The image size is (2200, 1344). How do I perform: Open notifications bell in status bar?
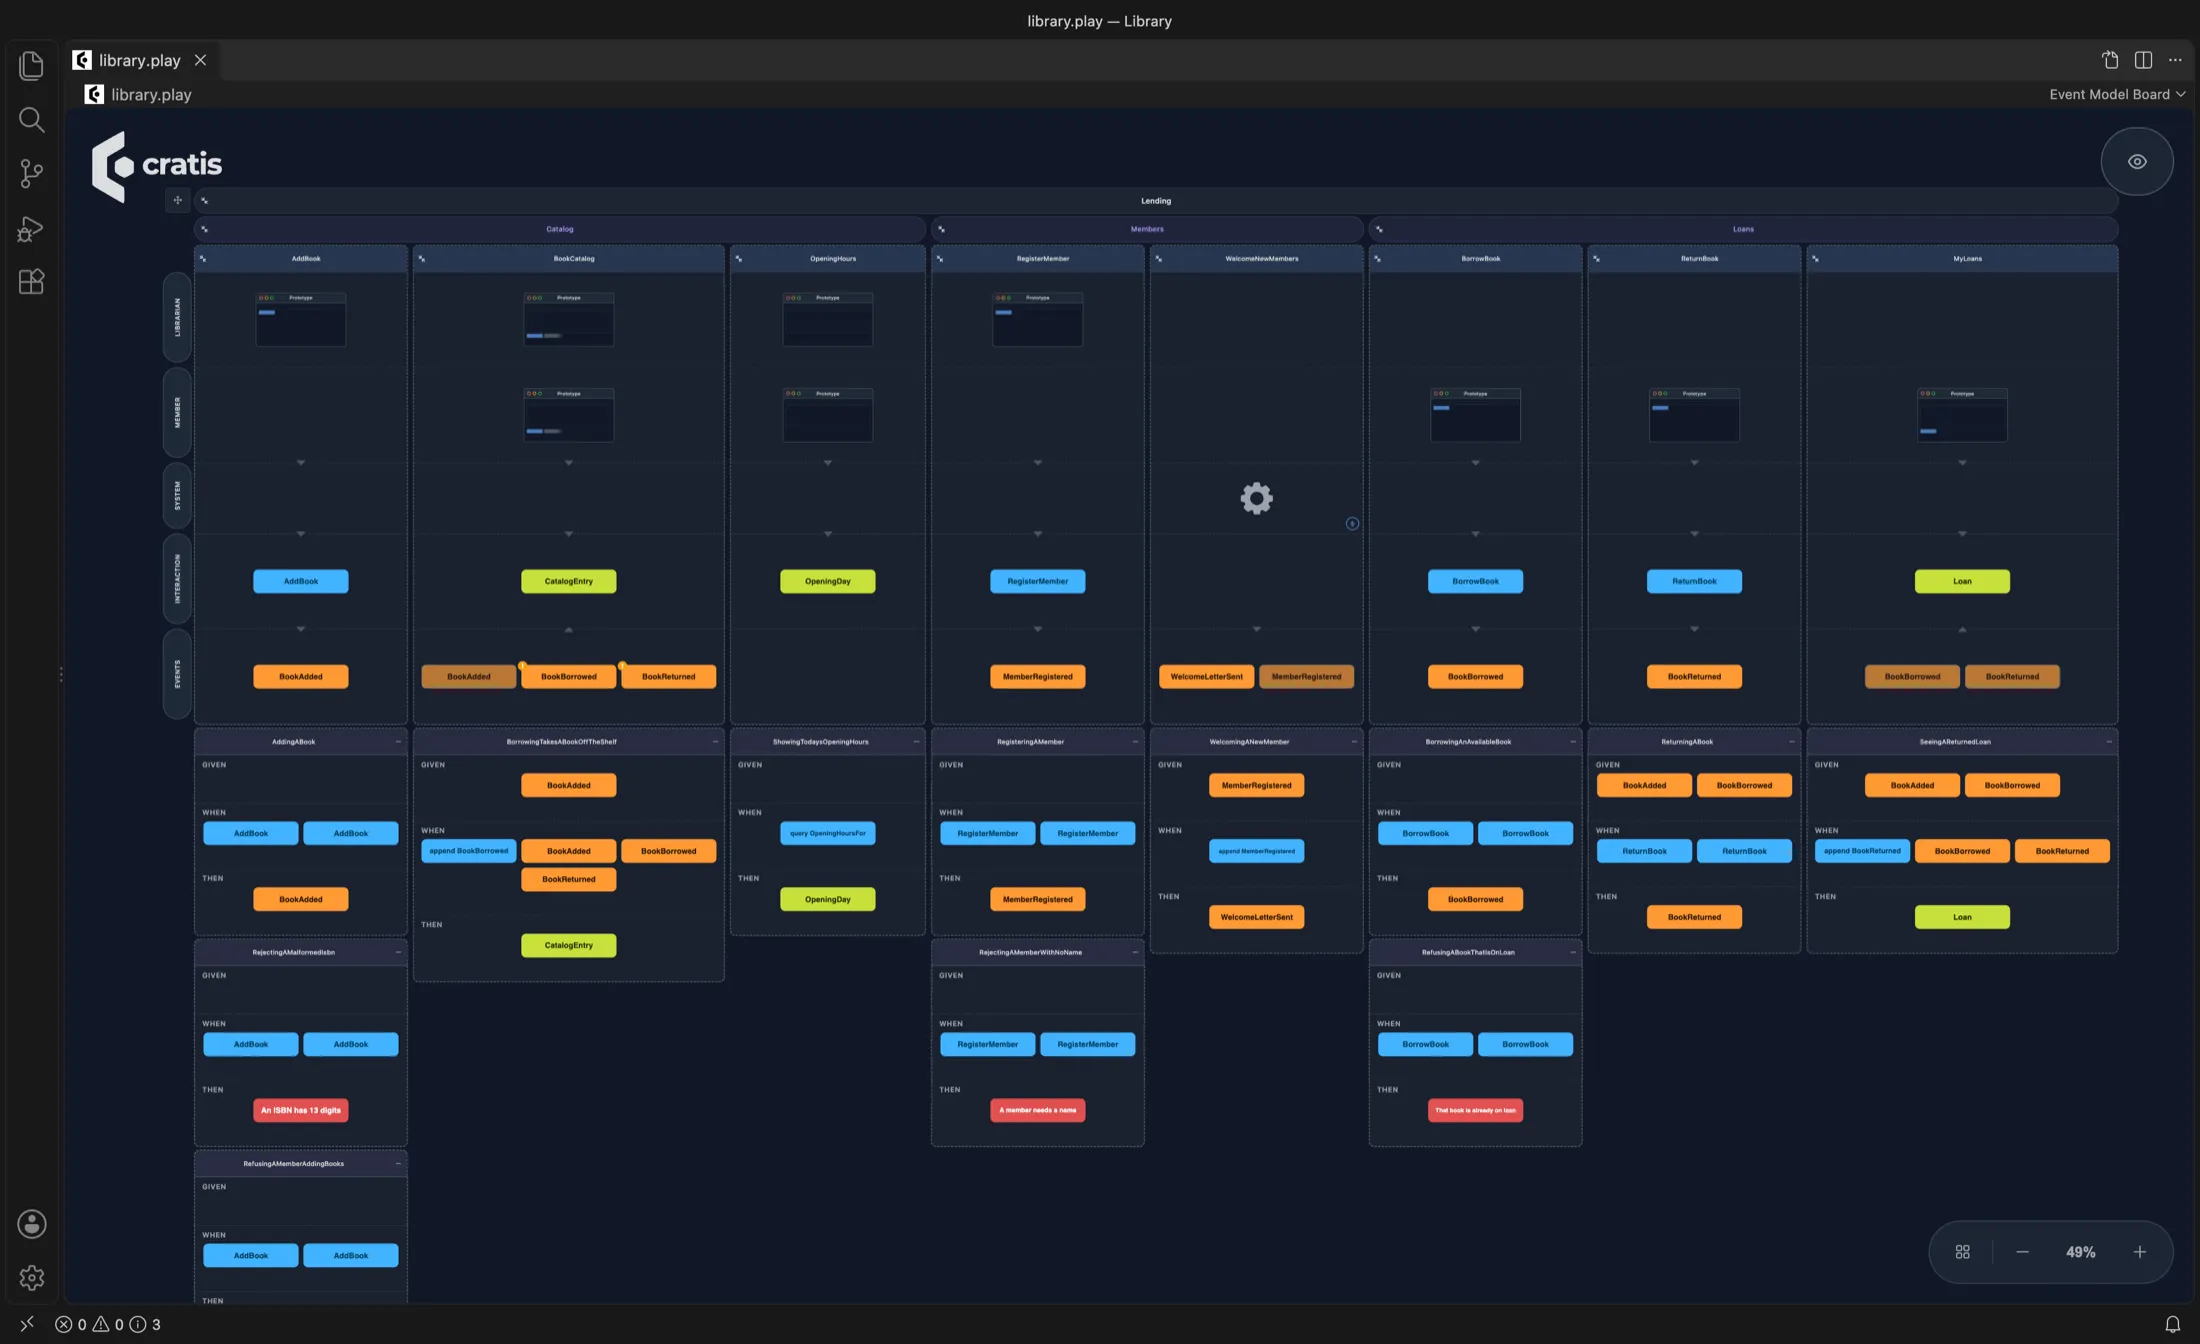click(2172, 1324)
